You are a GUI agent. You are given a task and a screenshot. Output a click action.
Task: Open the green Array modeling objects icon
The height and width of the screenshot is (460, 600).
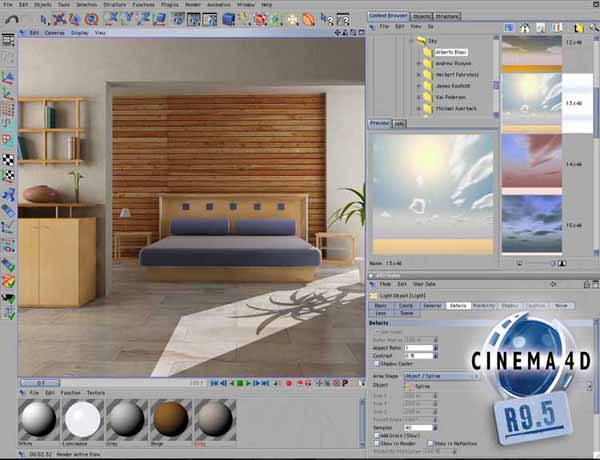click(276, 19)
